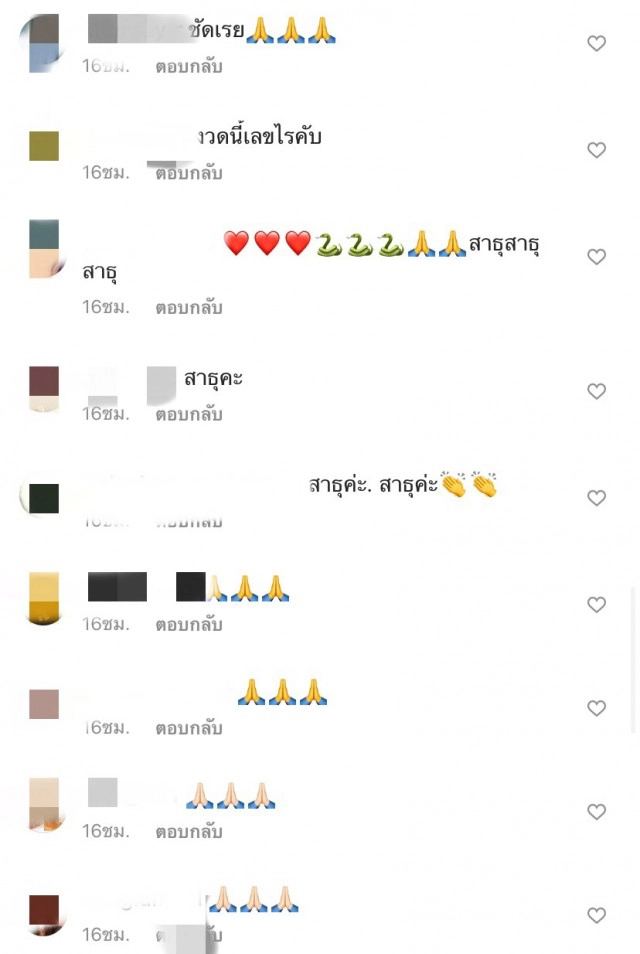Open the olive-green avatar of the "งวดนี้เลขไรคับ" commenter

click(44, 146)
